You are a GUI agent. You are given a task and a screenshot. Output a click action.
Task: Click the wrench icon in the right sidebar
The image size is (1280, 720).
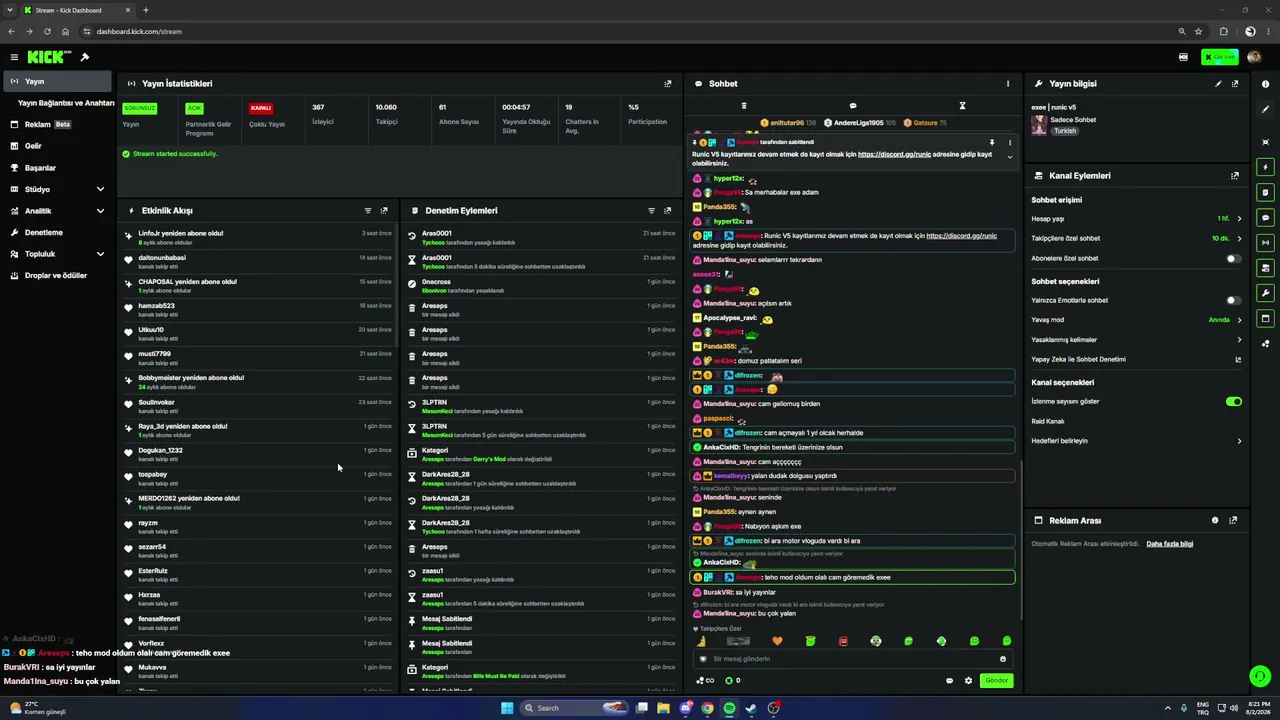click(1265, 293)
